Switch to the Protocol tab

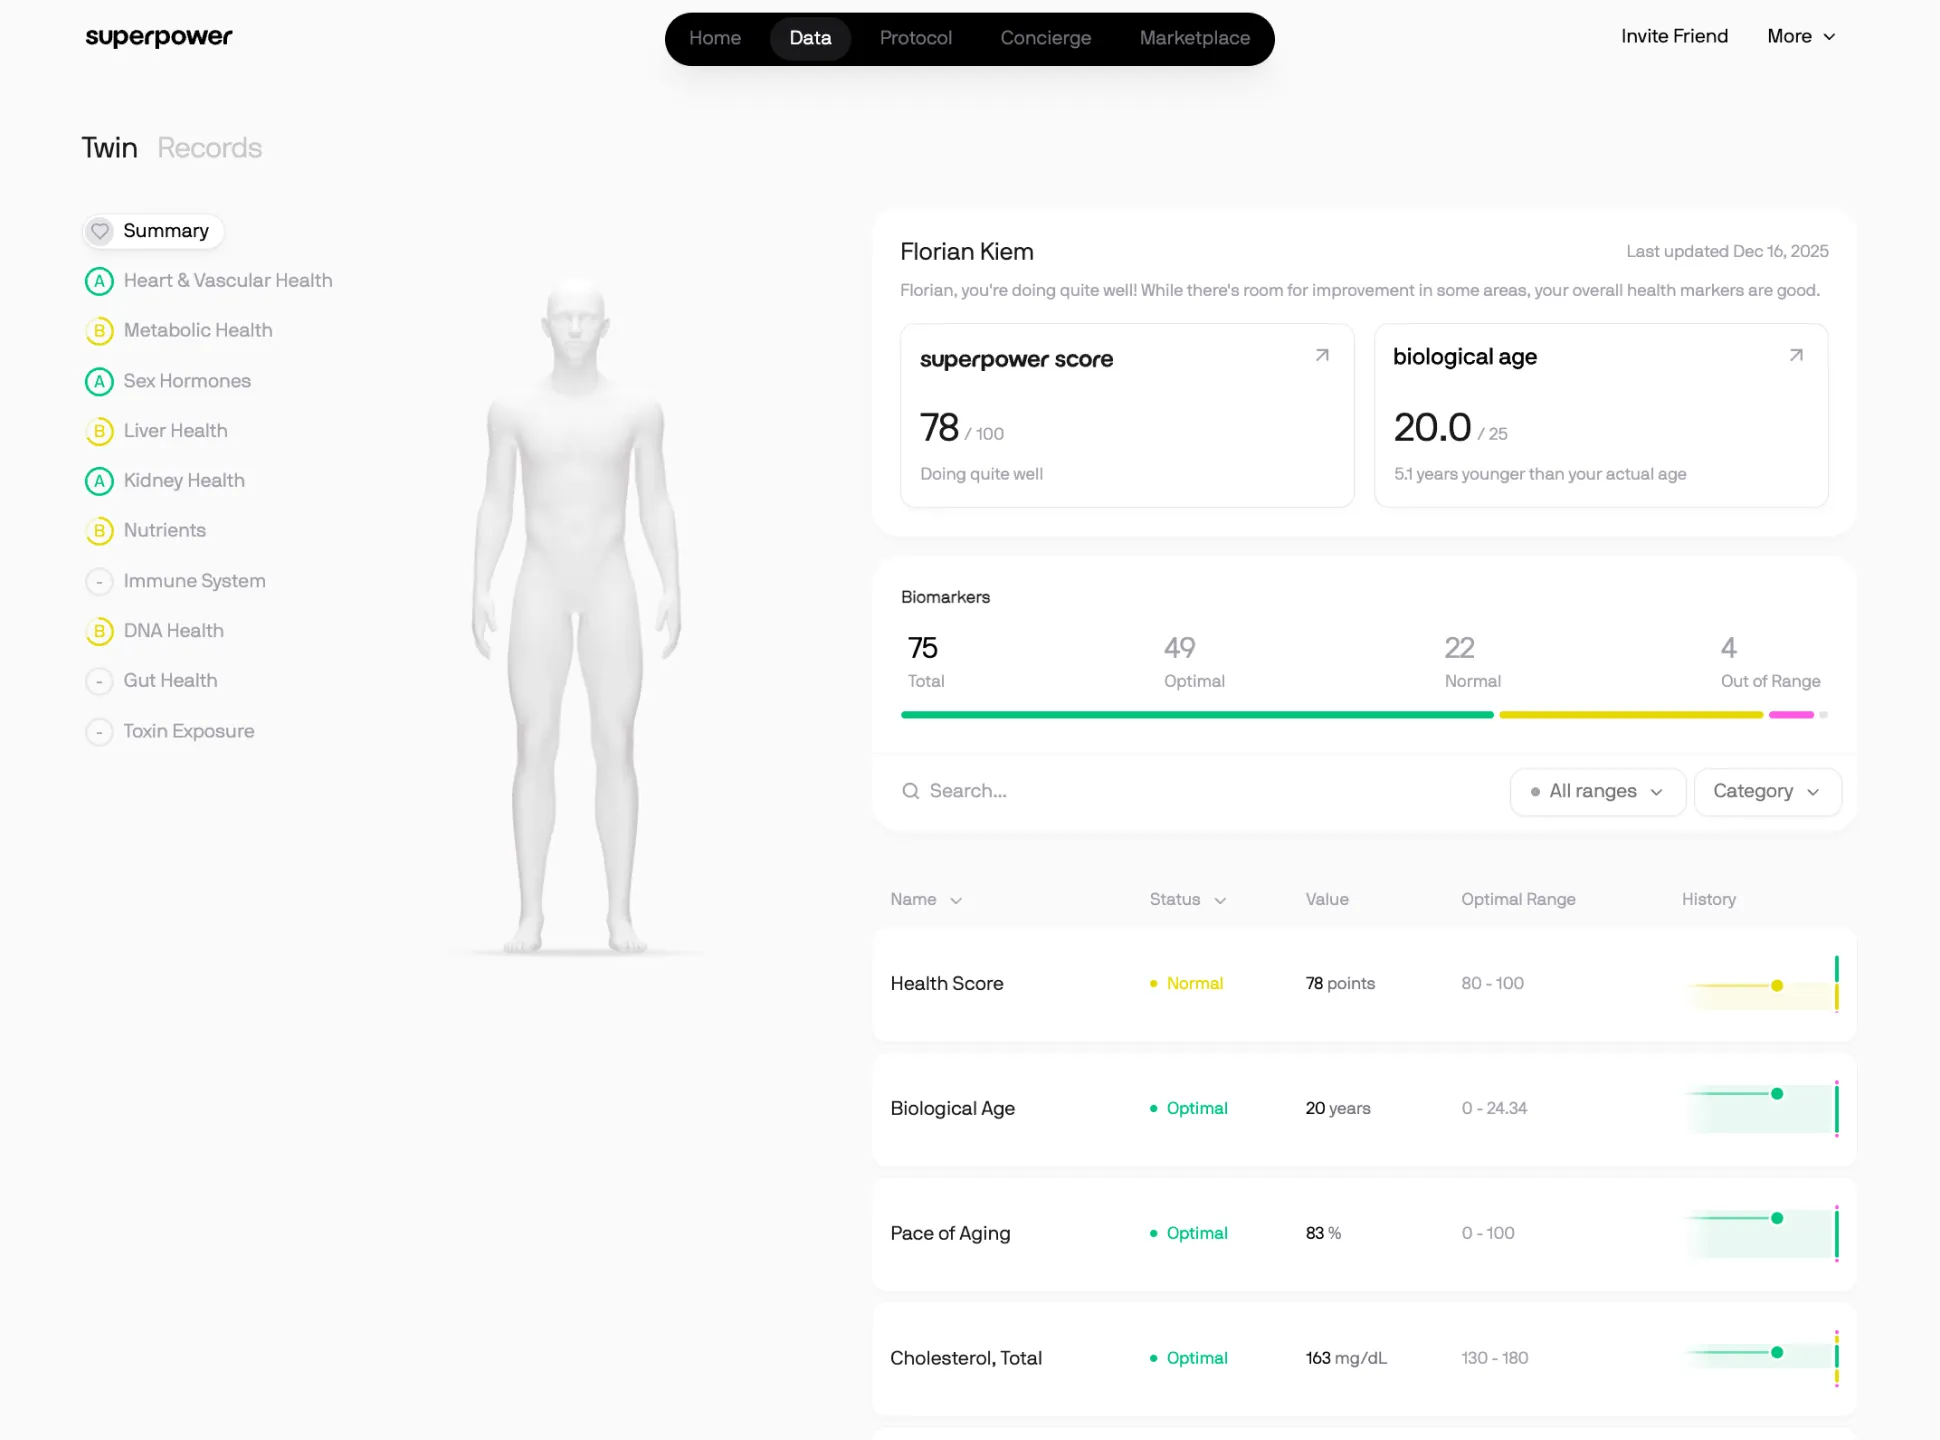pyautogui.click(x=915, y=38)
